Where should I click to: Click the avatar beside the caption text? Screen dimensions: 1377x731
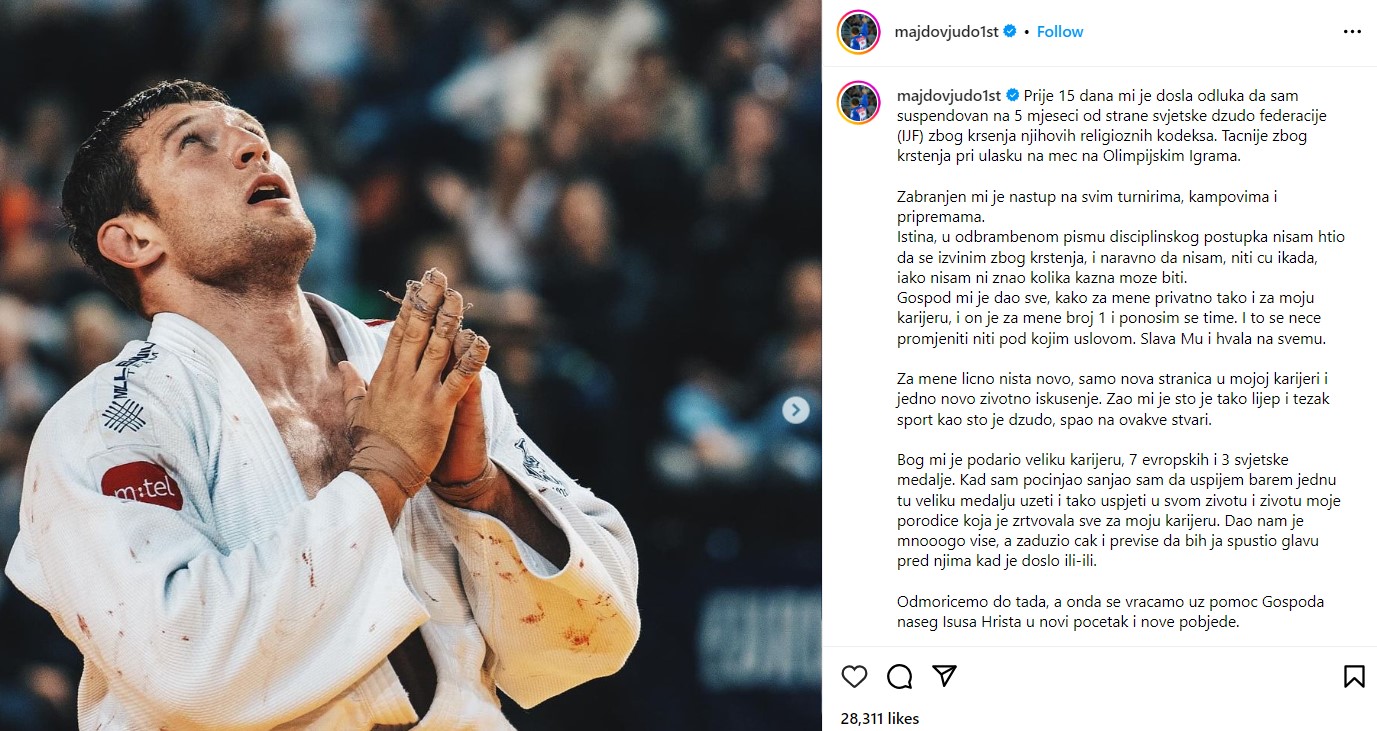(x=858, y=103)
